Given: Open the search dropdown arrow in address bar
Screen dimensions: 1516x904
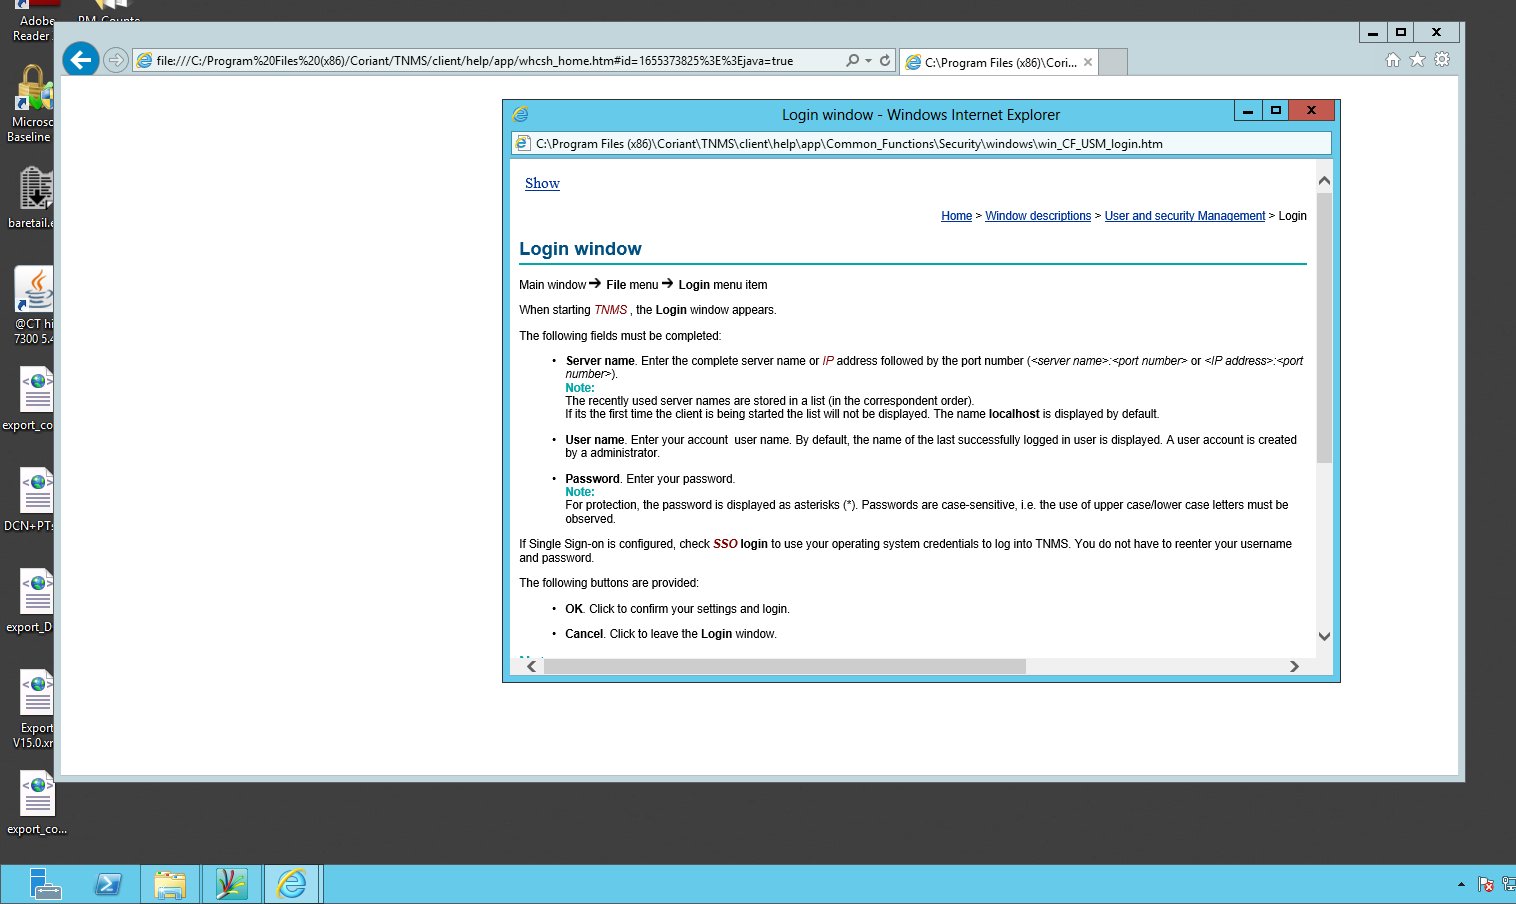Looking at the screenshot, I should tap(868, 61).
